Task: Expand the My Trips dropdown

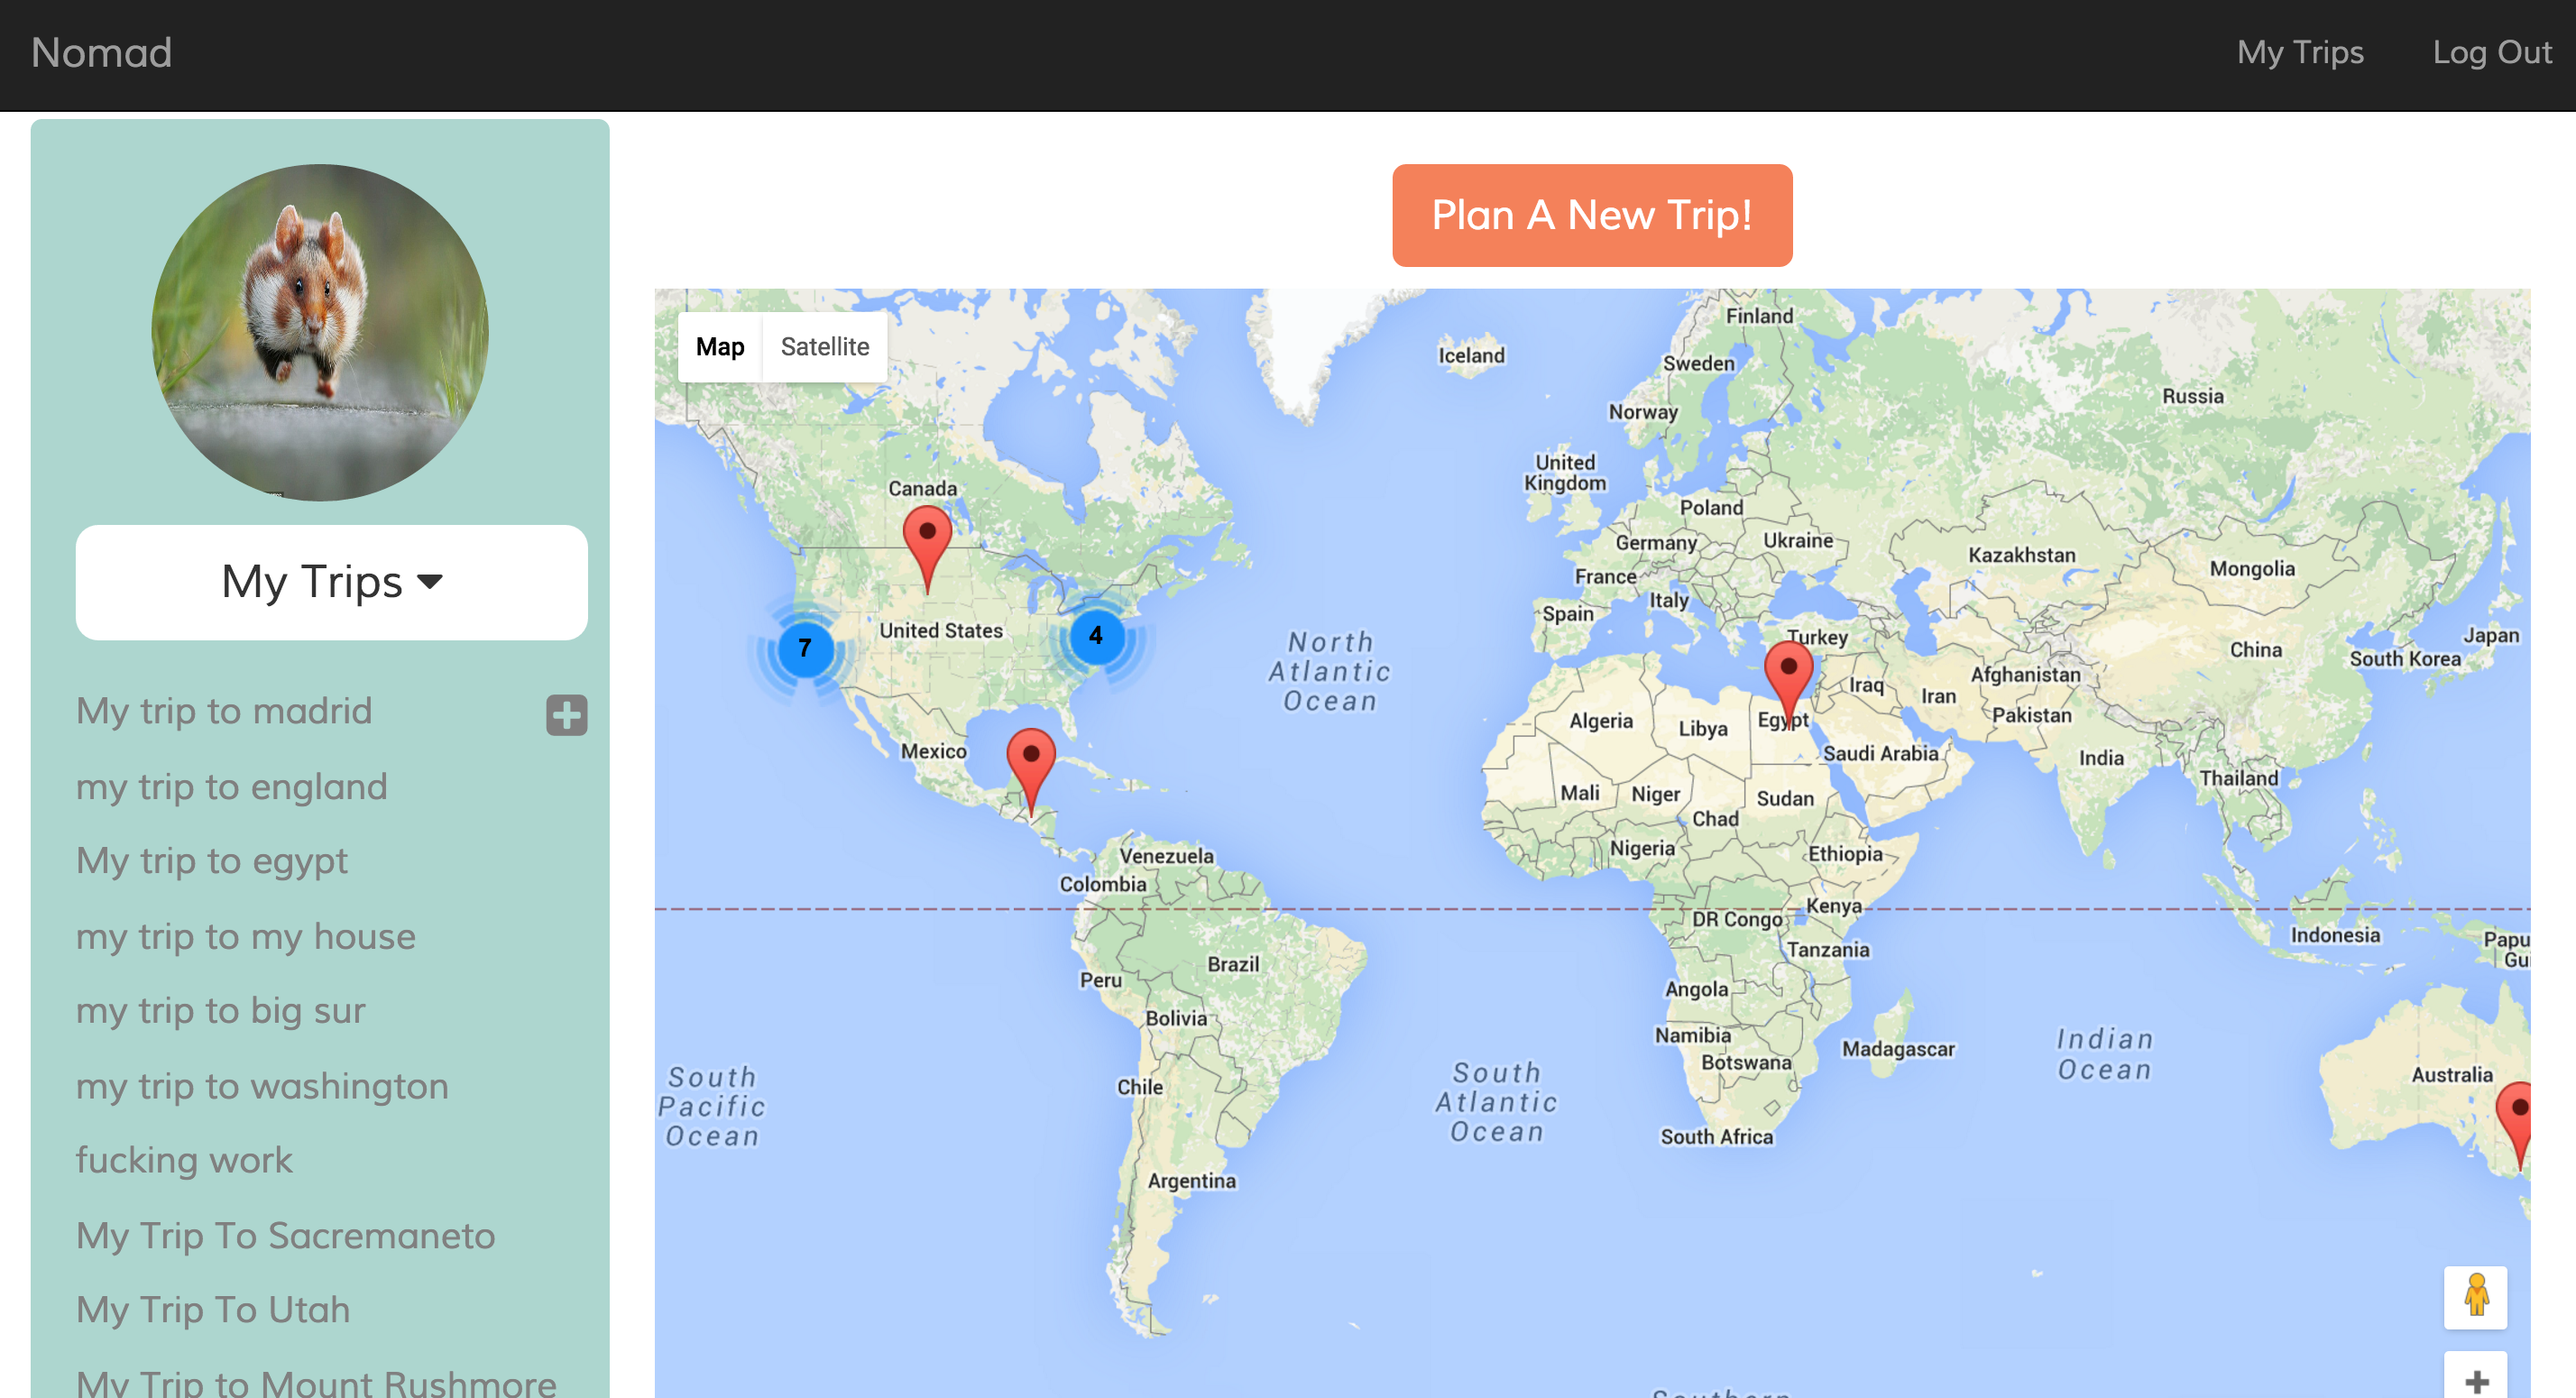Action: 331,582
